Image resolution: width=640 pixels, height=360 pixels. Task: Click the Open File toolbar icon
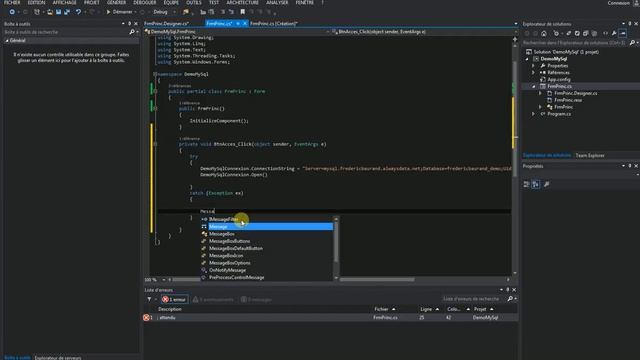(x=50, y=12)
